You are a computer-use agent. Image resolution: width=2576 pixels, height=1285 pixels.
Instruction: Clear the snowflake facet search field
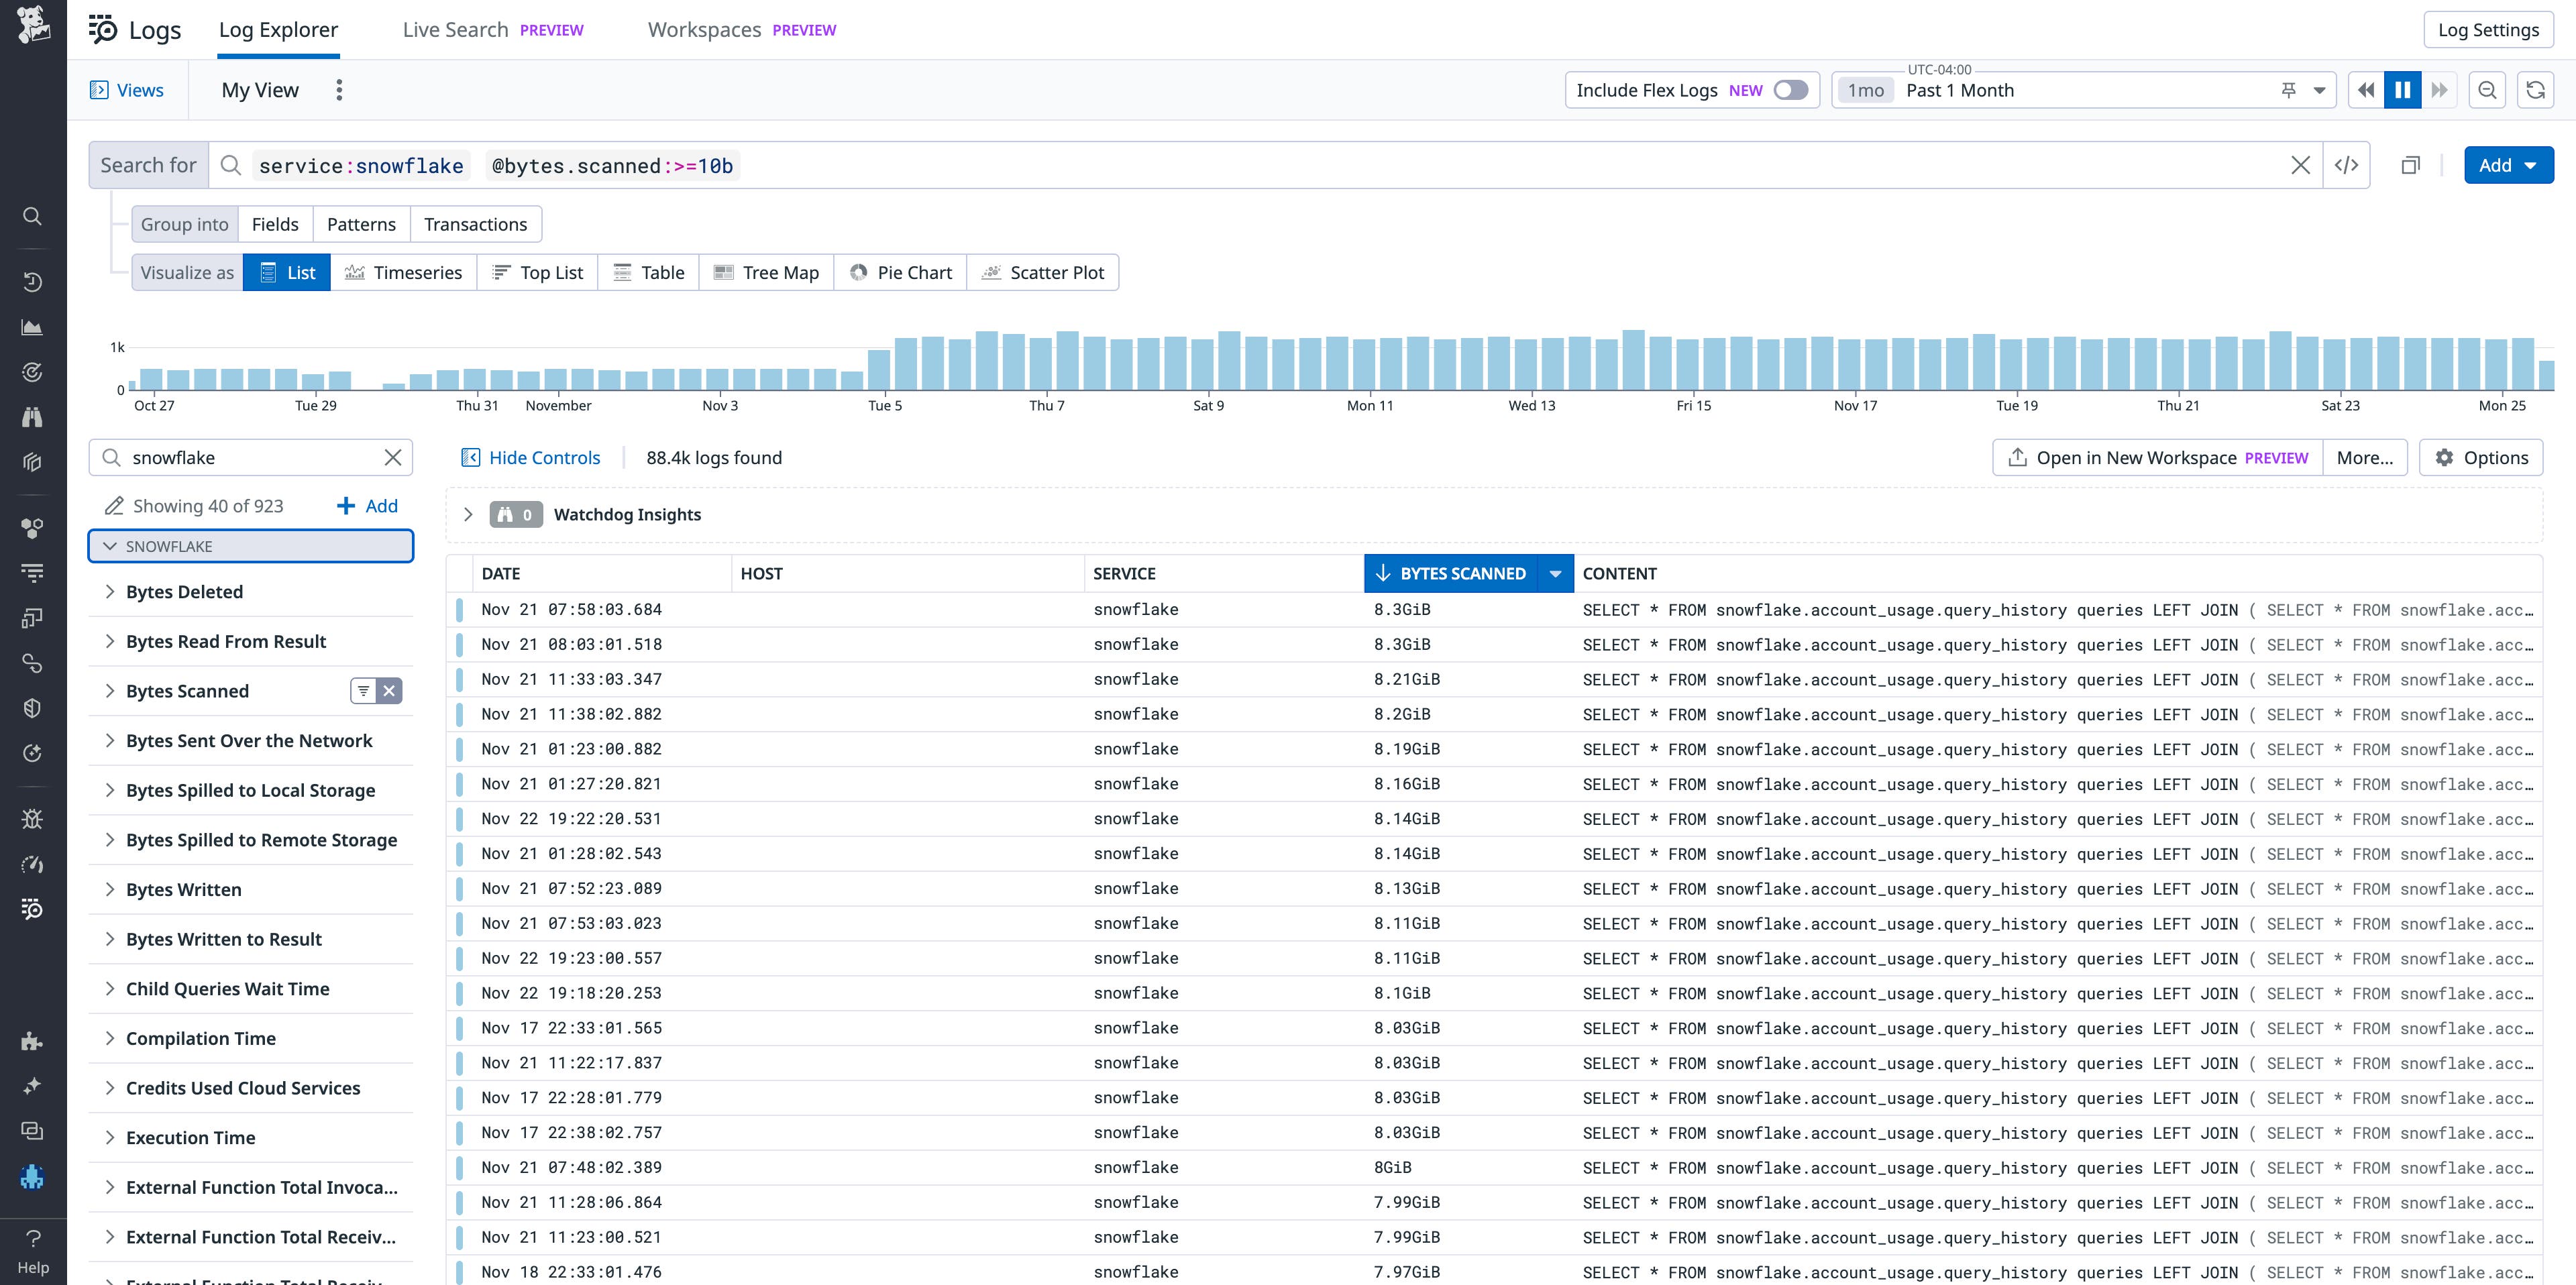tap(392, 457)
